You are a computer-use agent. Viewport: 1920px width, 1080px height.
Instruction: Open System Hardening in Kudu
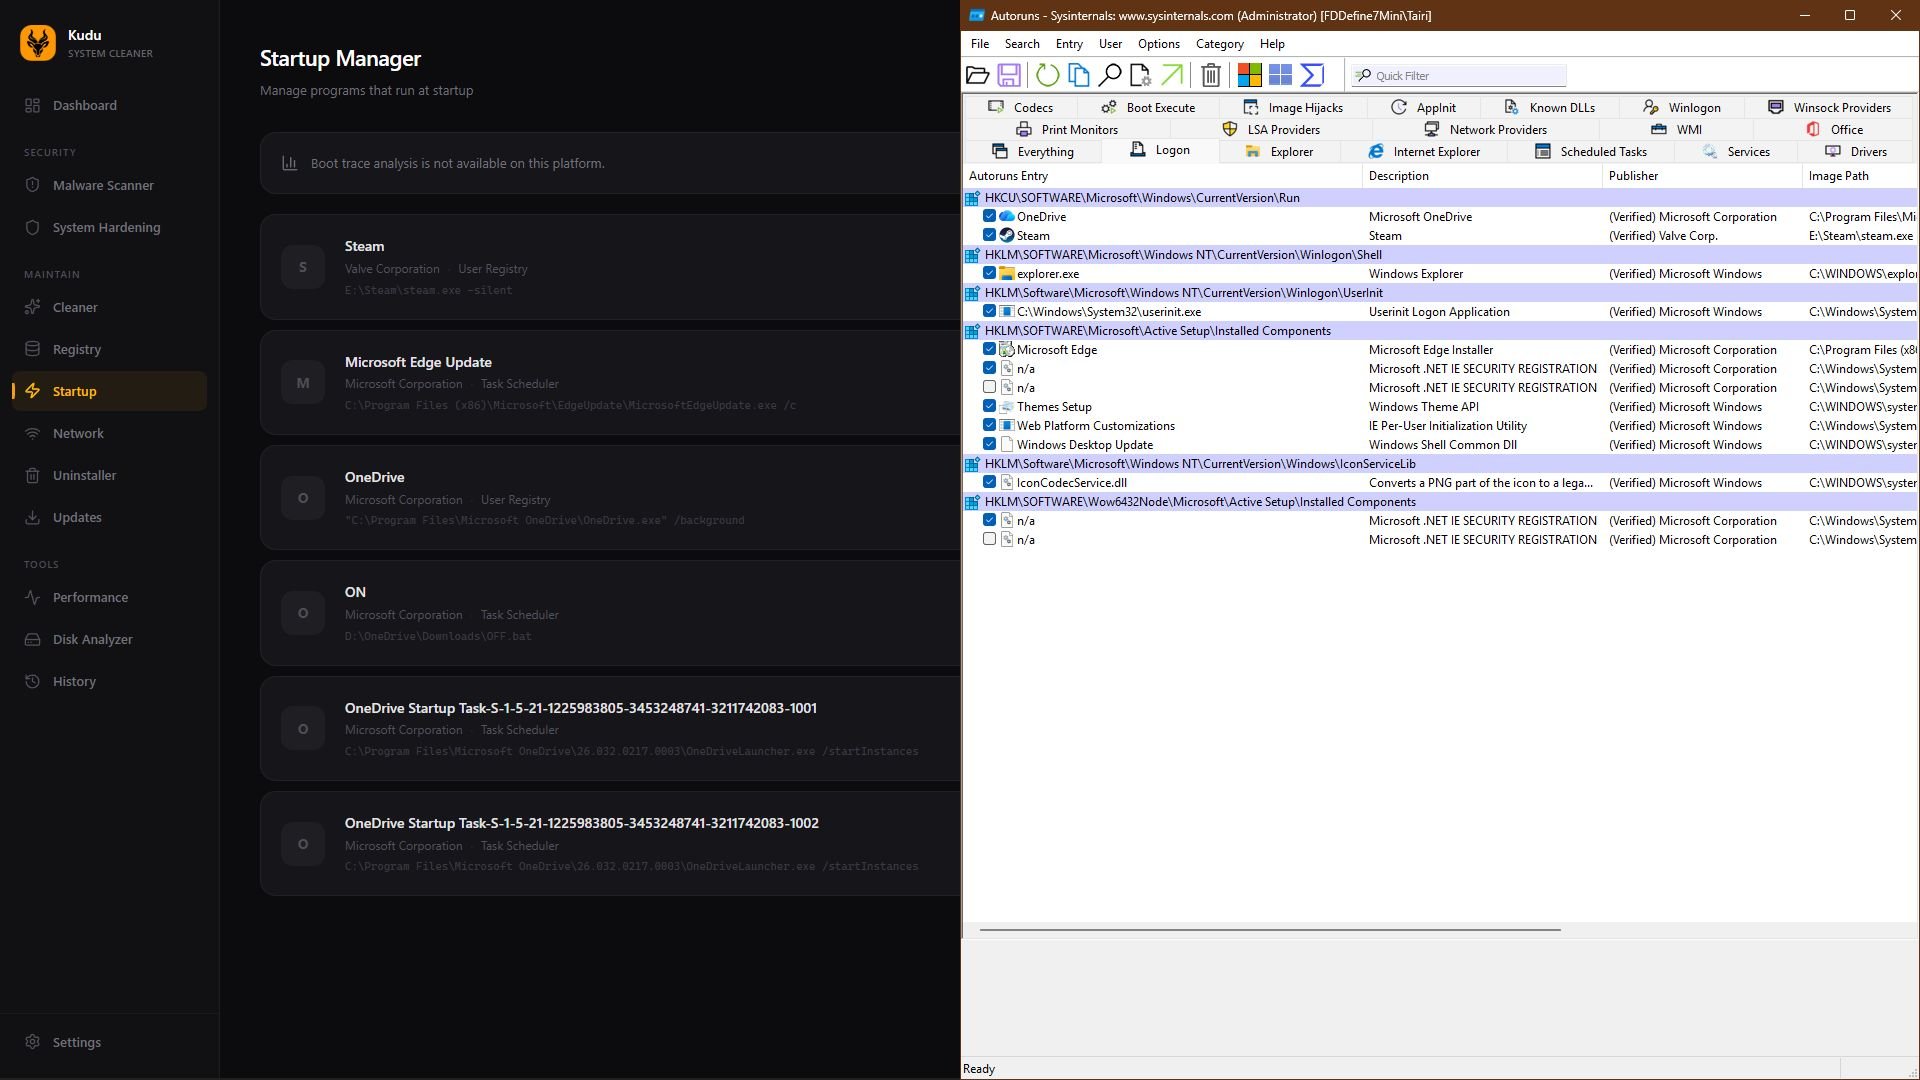coord(110,227)
